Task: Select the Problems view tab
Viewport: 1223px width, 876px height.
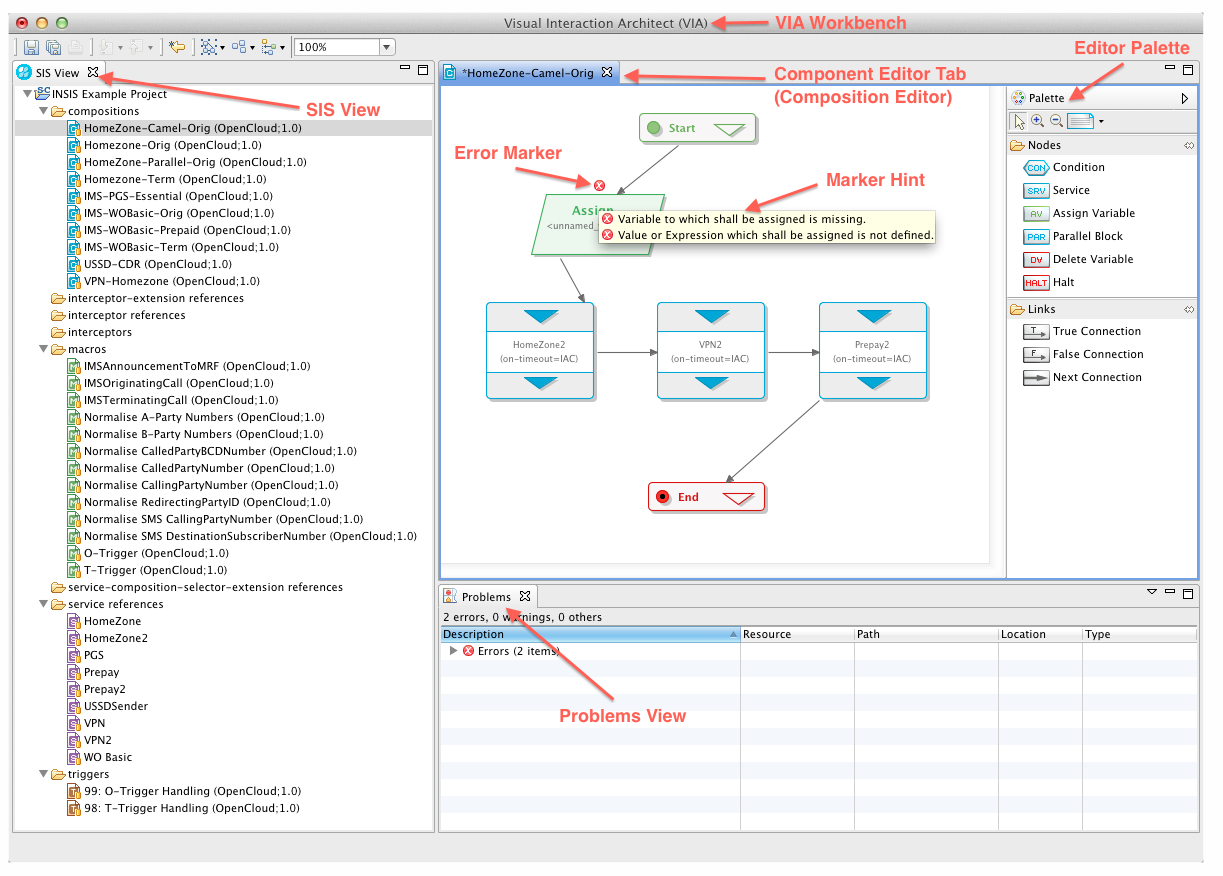Action: [x=486, y=597]
